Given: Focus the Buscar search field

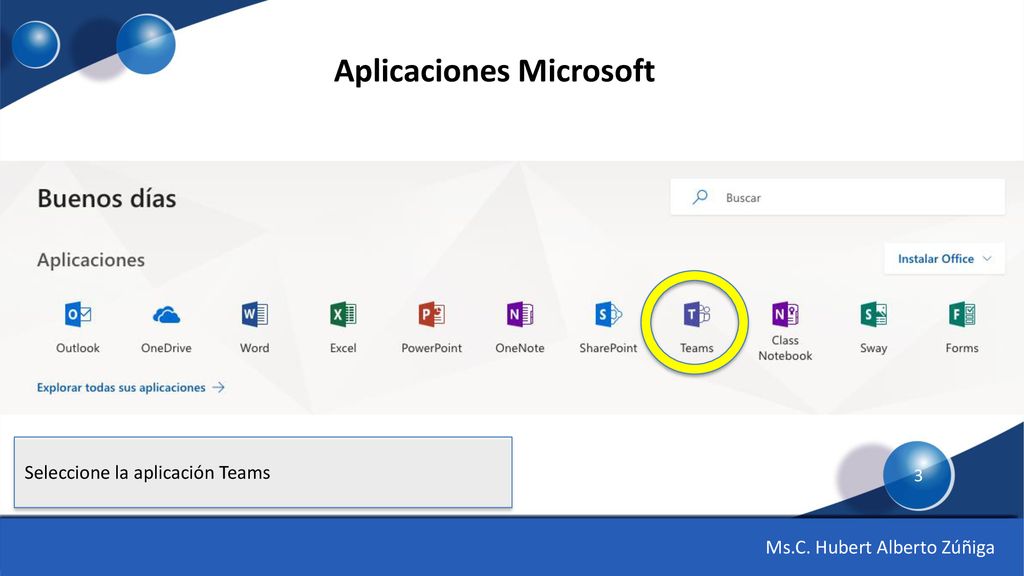Looking at the screenshot, I should (837, 197).
